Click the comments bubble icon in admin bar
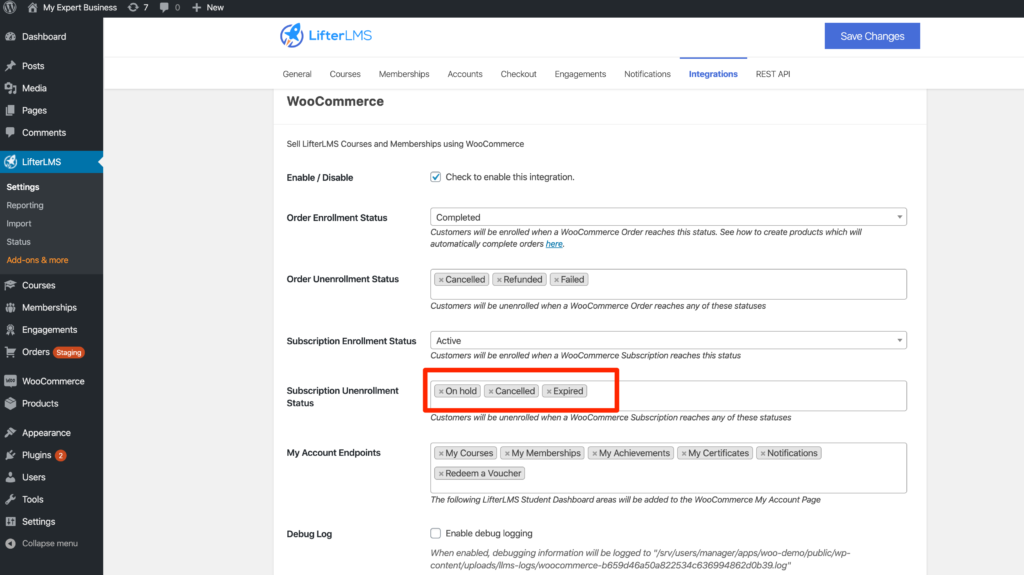1024x575 pixels. (164, 7)
